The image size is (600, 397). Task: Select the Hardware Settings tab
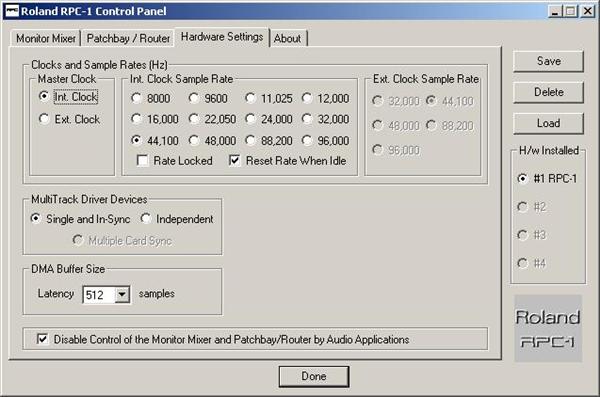tap(222, 37)
